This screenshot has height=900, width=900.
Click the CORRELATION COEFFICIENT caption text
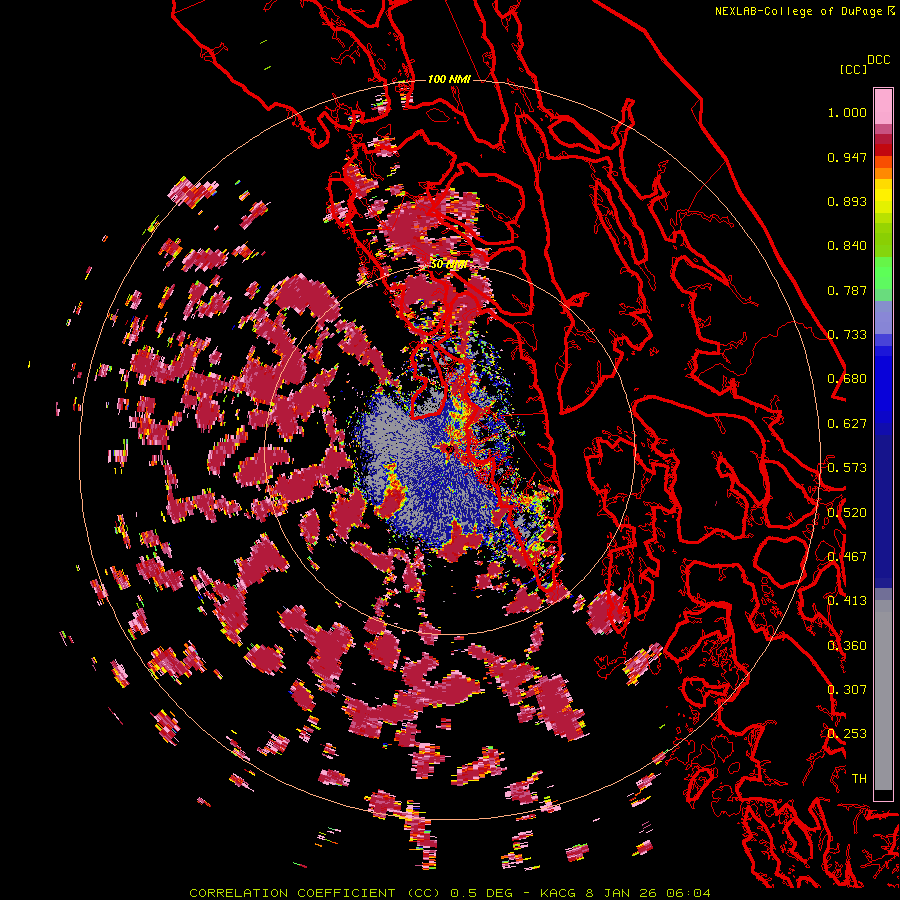coord(292,893)
